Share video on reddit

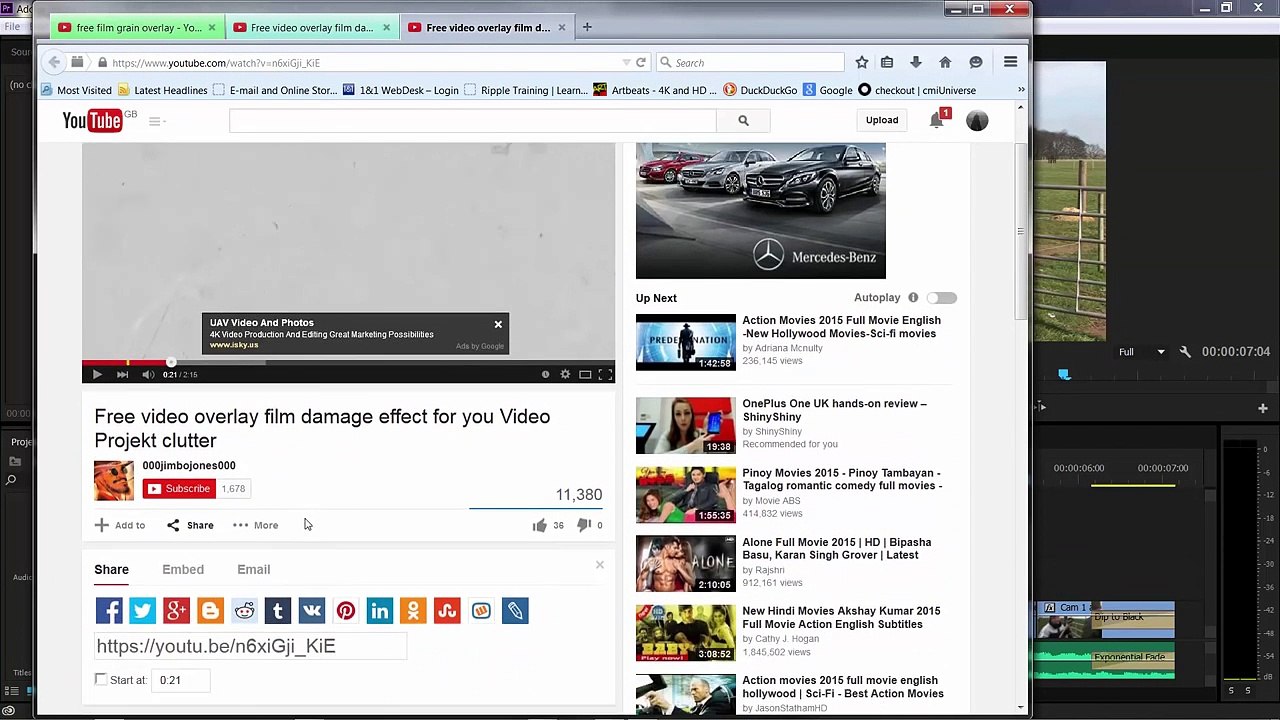click(244, 611)
